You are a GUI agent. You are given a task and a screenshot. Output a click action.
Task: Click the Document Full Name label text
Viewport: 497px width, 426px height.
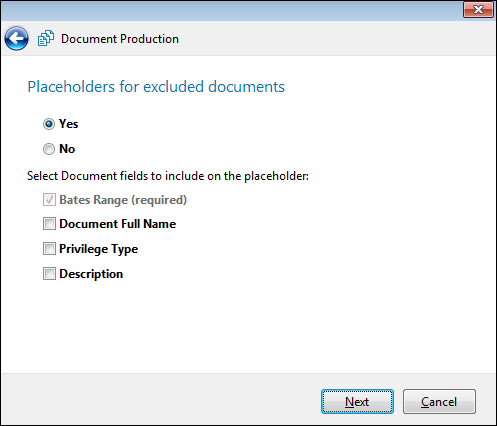117,224
